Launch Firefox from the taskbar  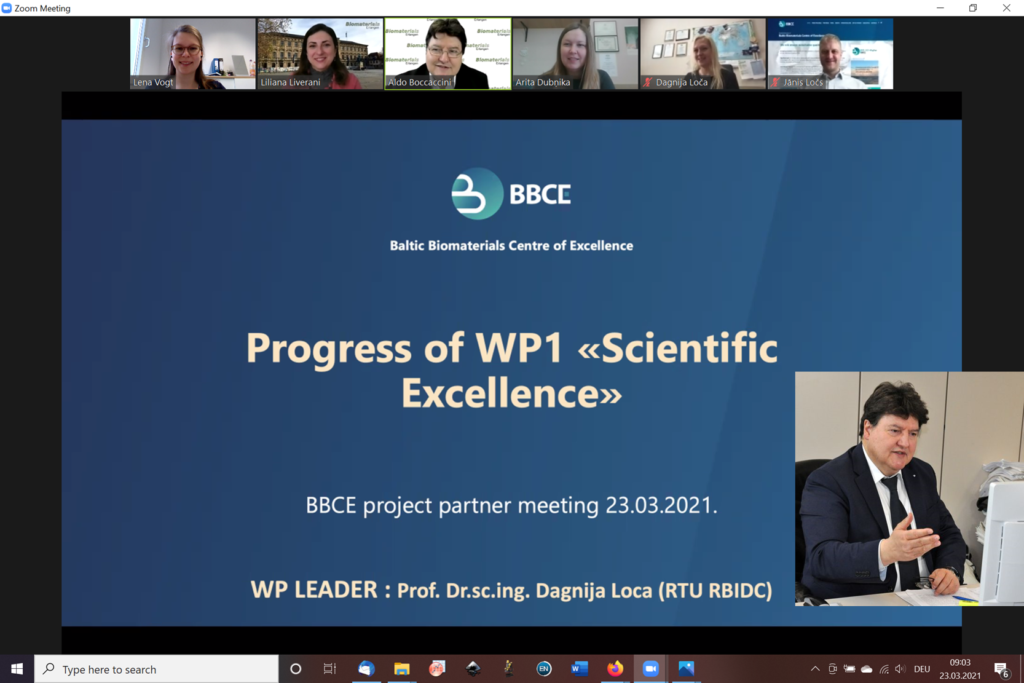pyautogui.click(x=615, y=669)
